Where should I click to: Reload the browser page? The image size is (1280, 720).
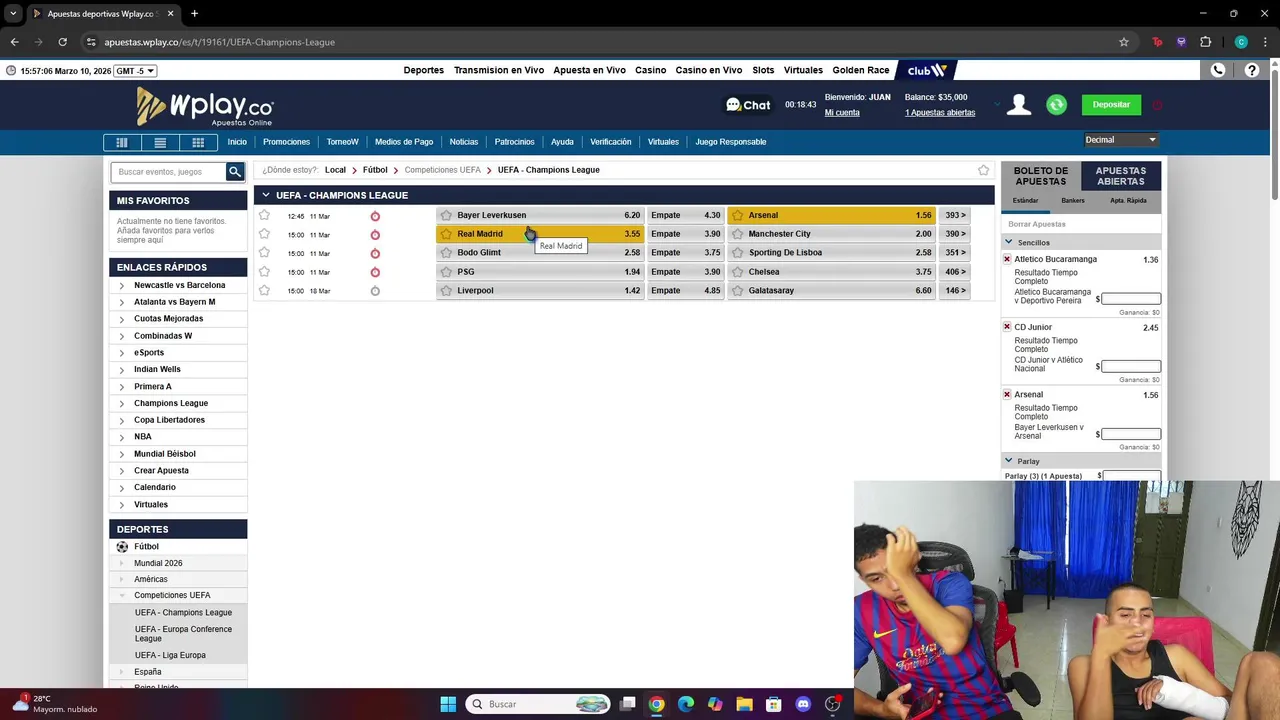point(62,42)
